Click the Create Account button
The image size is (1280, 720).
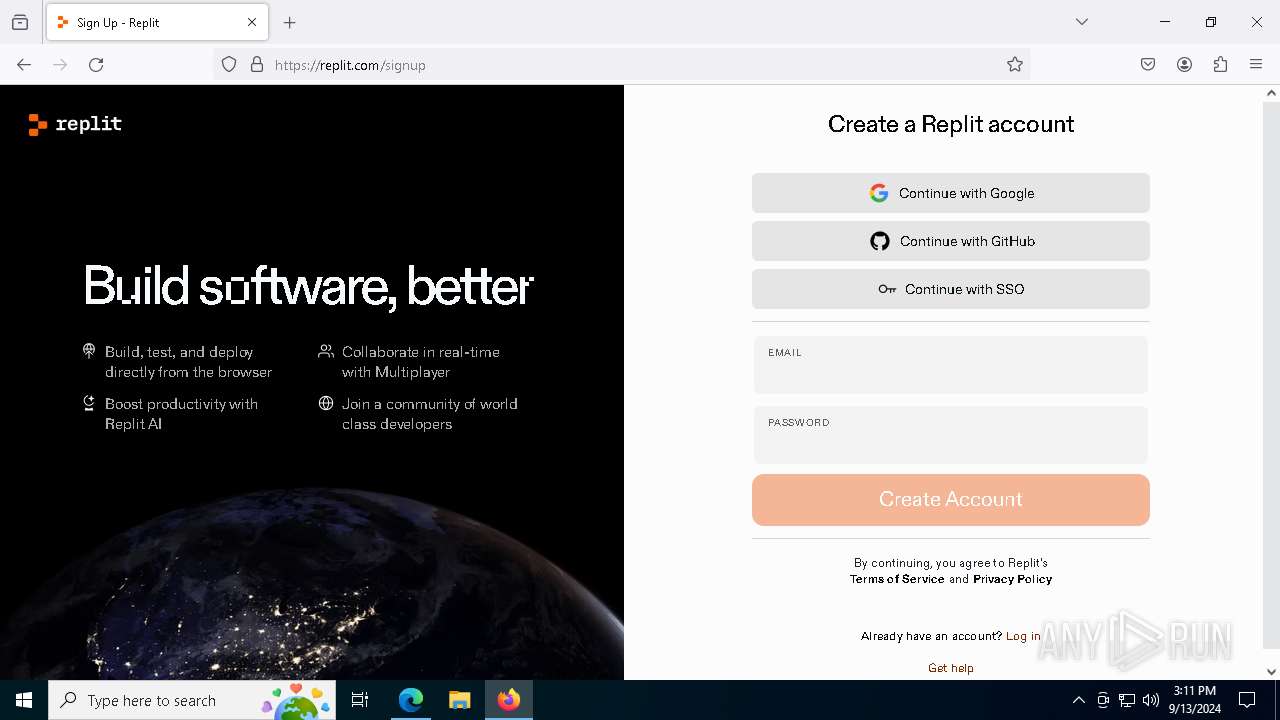click(951, 500)
